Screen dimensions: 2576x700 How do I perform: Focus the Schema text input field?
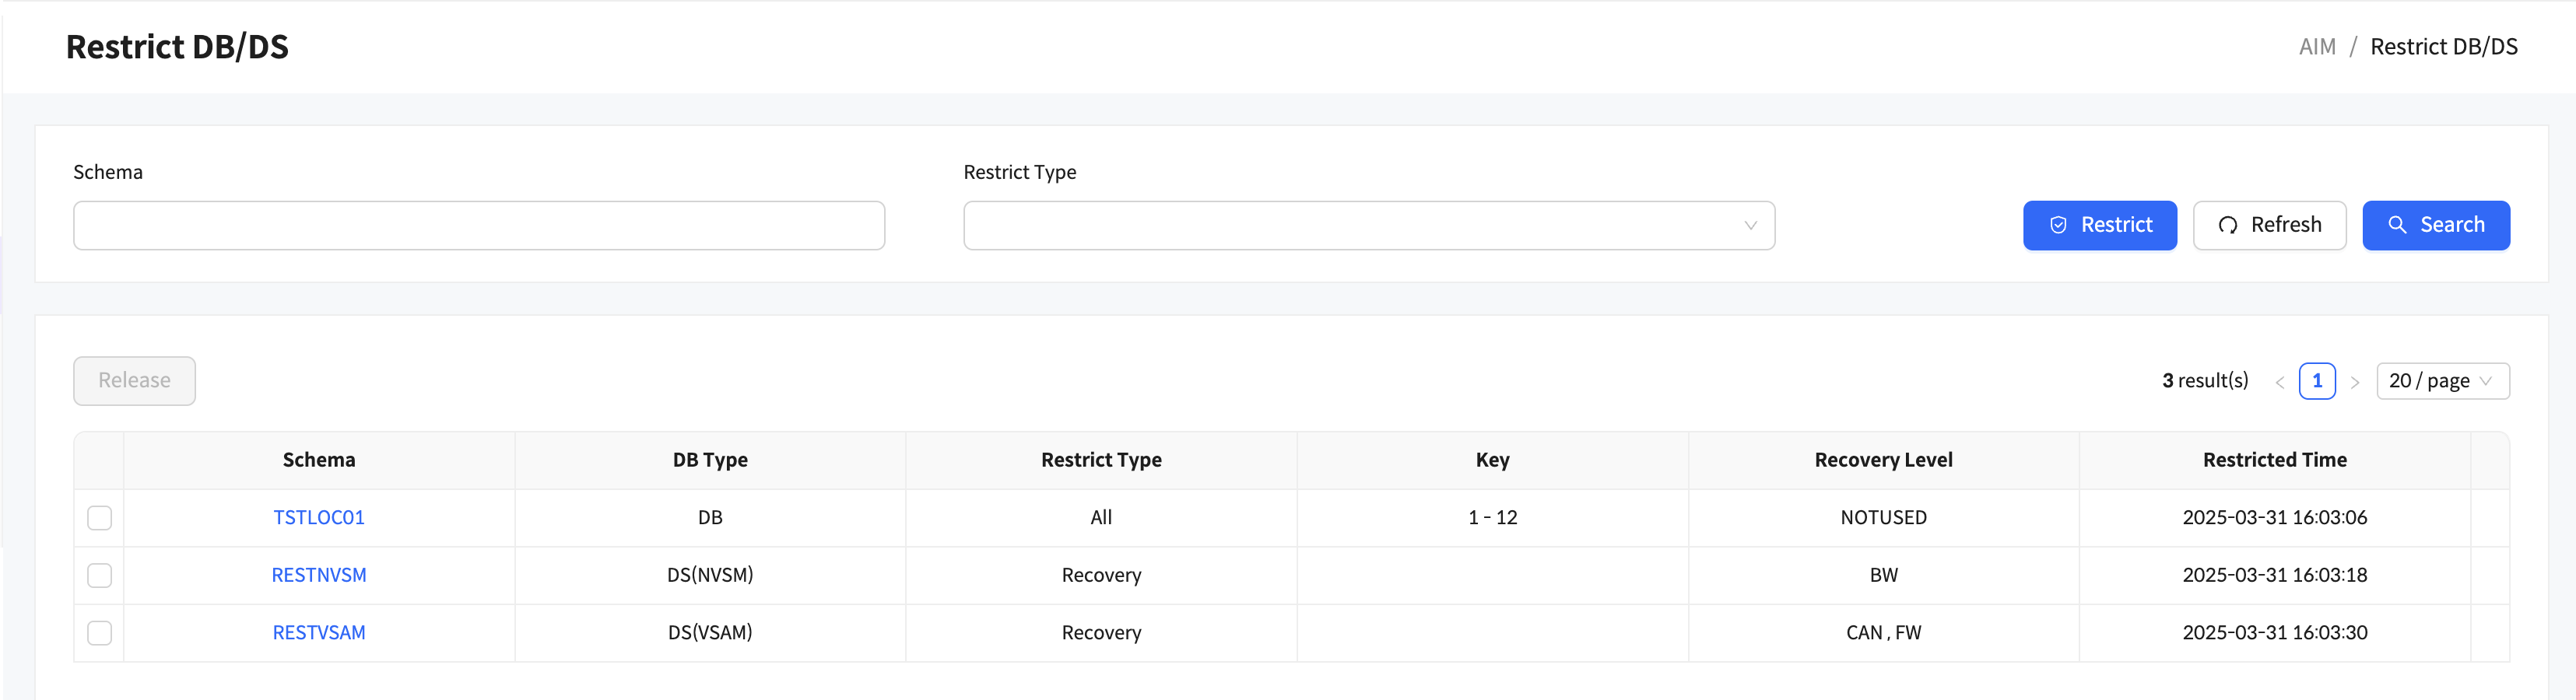(x=478, y=226)
